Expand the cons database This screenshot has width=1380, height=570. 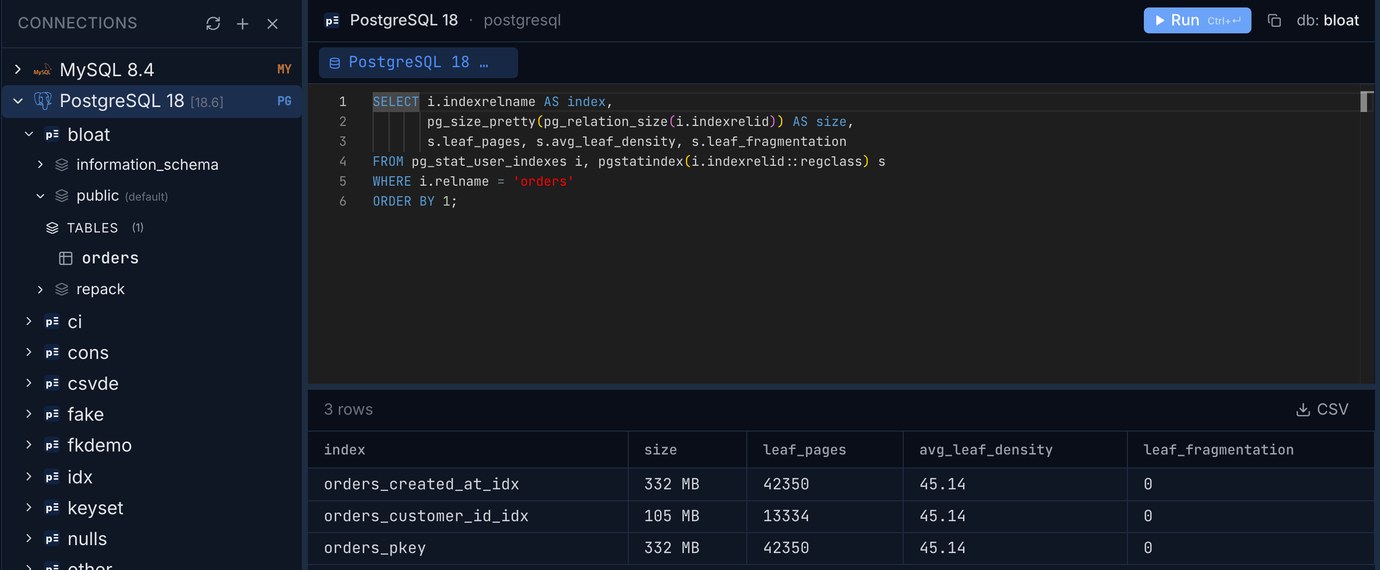point(29,353)
